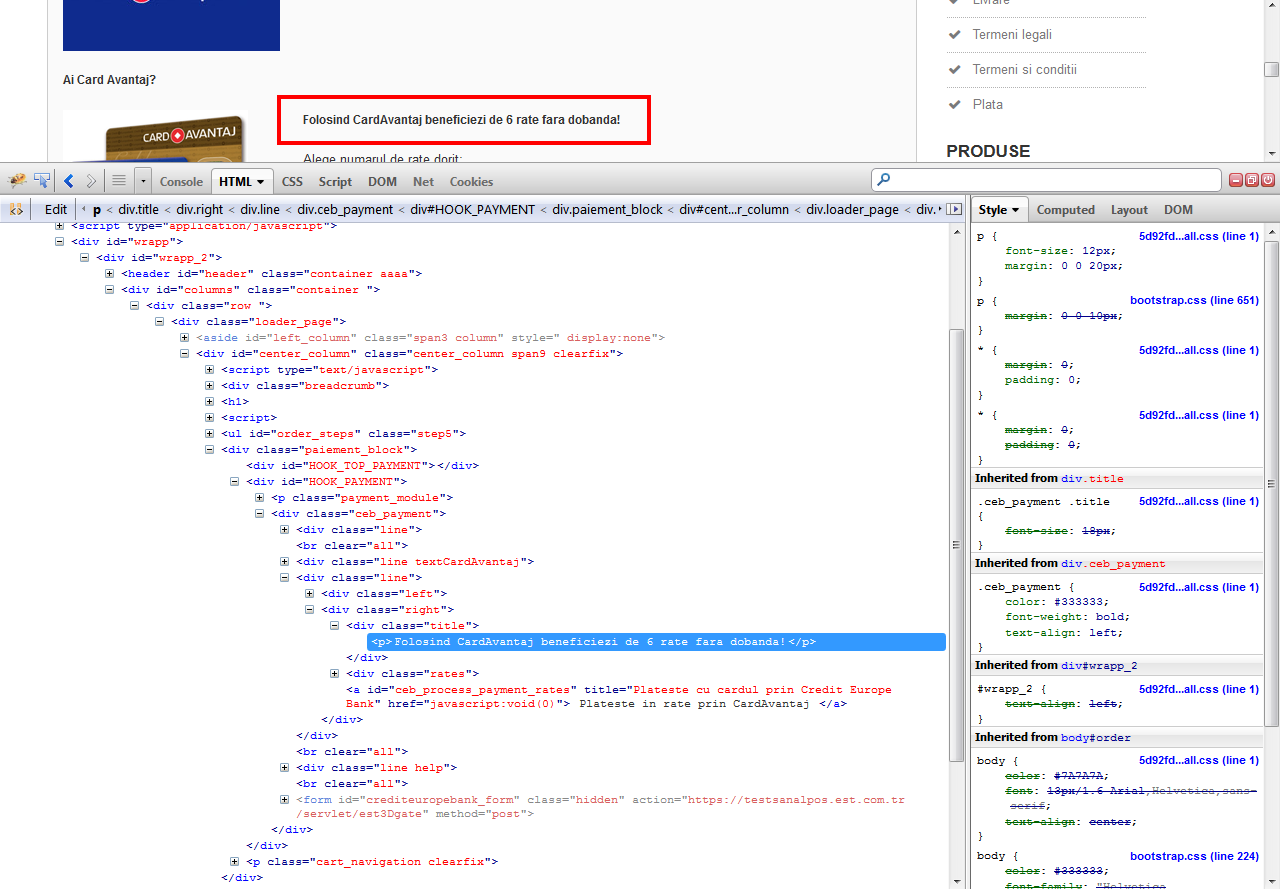Expand the header id="header" node
This screenshot has height=889, width=1280.
tap(110, 273)
